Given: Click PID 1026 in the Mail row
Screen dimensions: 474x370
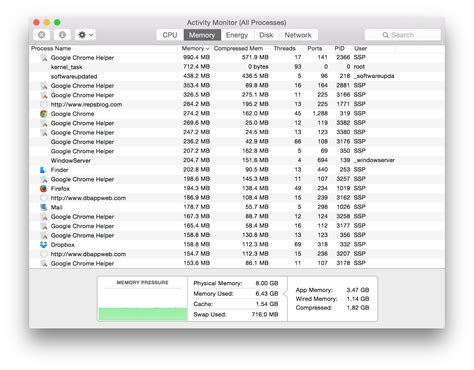Looking at the screenshot, I should pos(343,207).
